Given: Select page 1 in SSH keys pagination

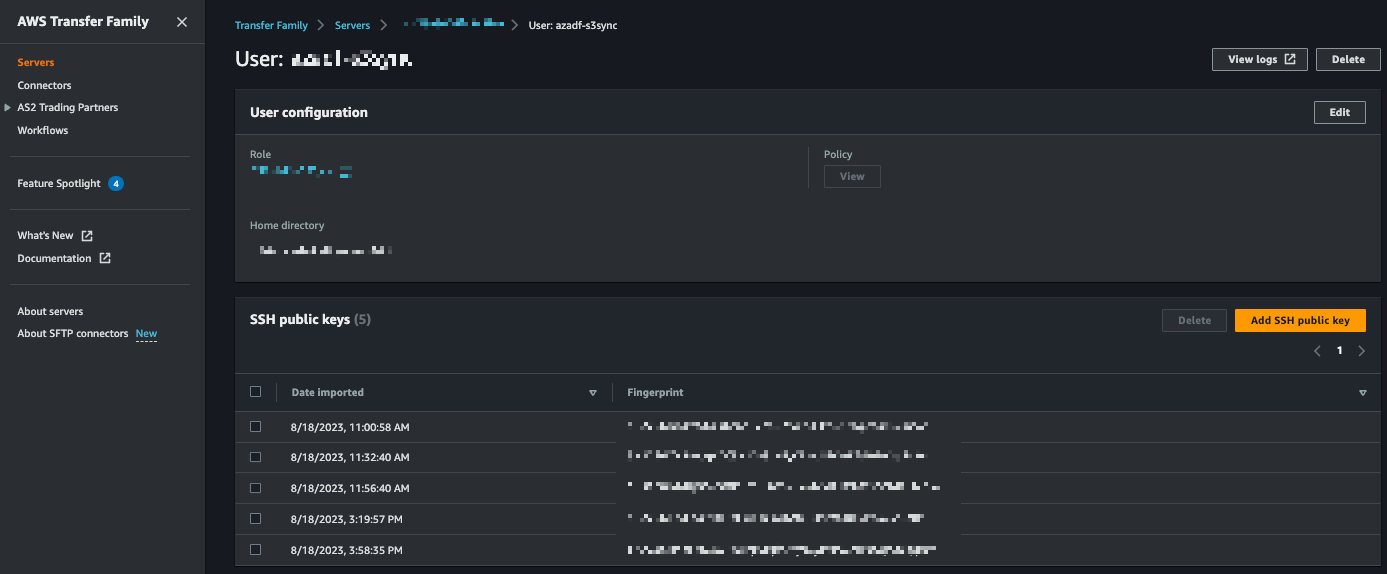Looking at the screenshot, I should (x=1340, y=351).
